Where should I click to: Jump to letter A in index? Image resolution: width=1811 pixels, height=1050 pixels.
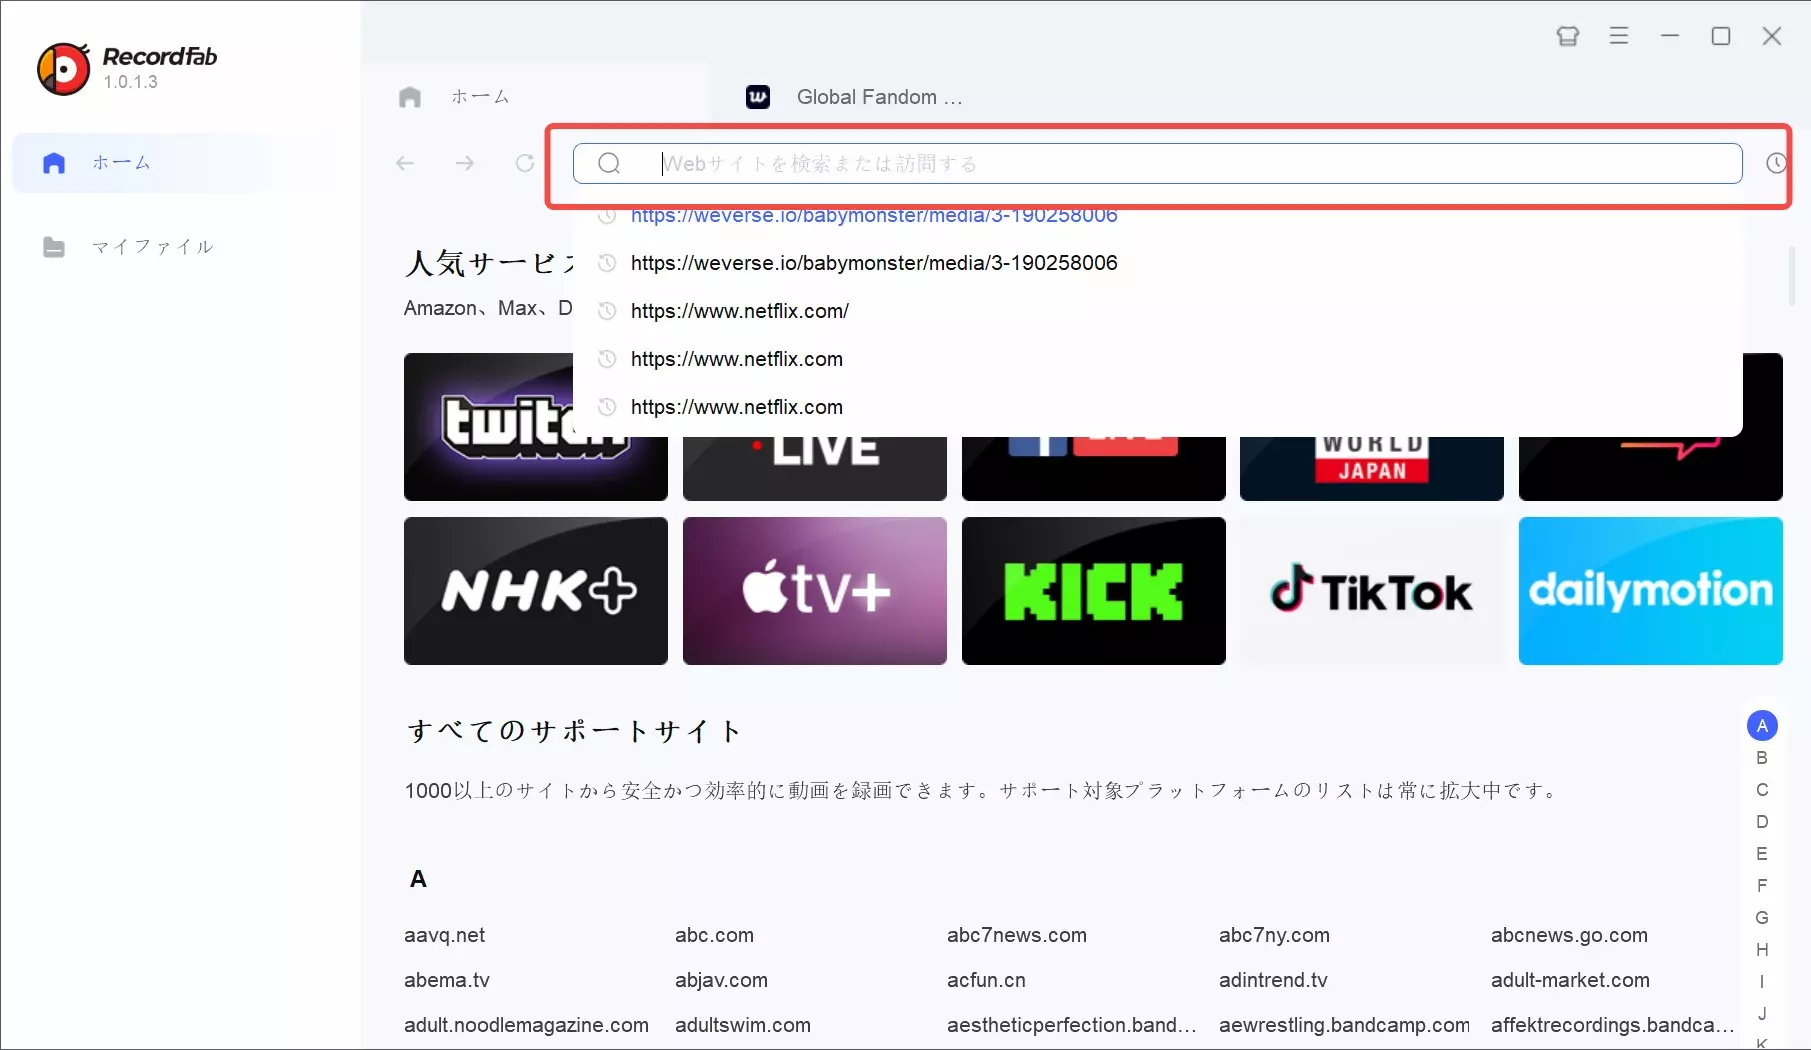pyautogui.click(x=1762, y=726)
